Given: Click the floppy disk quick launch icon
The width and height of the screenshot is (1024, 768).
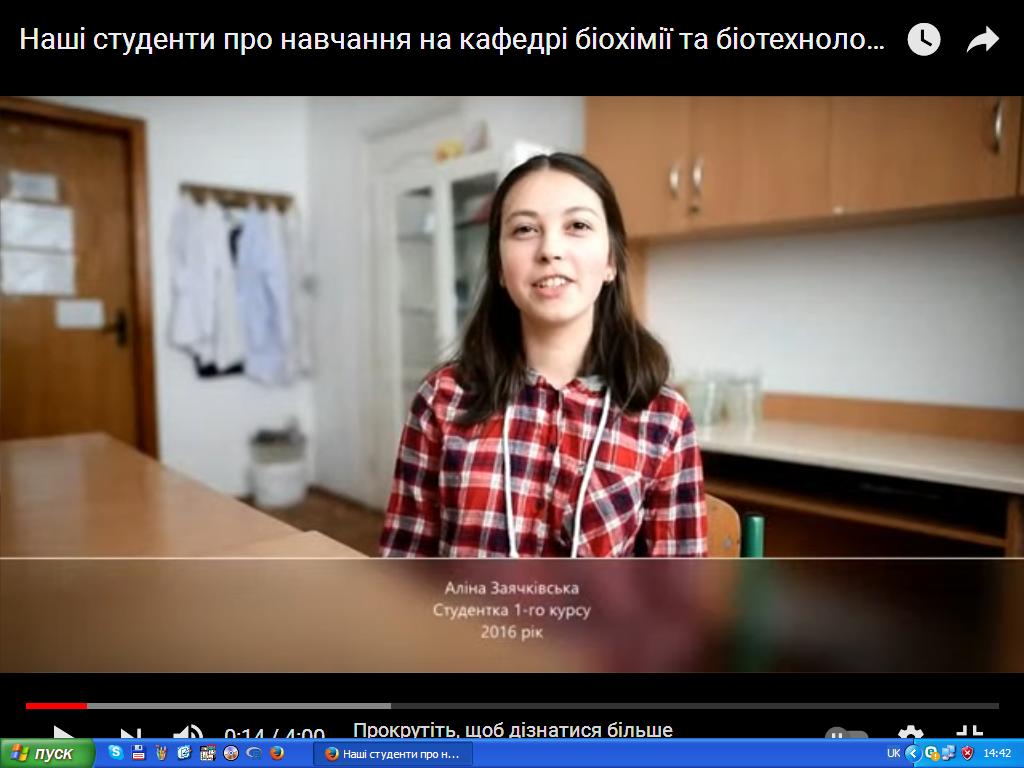Looking at the screenshot, I should [x=139, y=753].
